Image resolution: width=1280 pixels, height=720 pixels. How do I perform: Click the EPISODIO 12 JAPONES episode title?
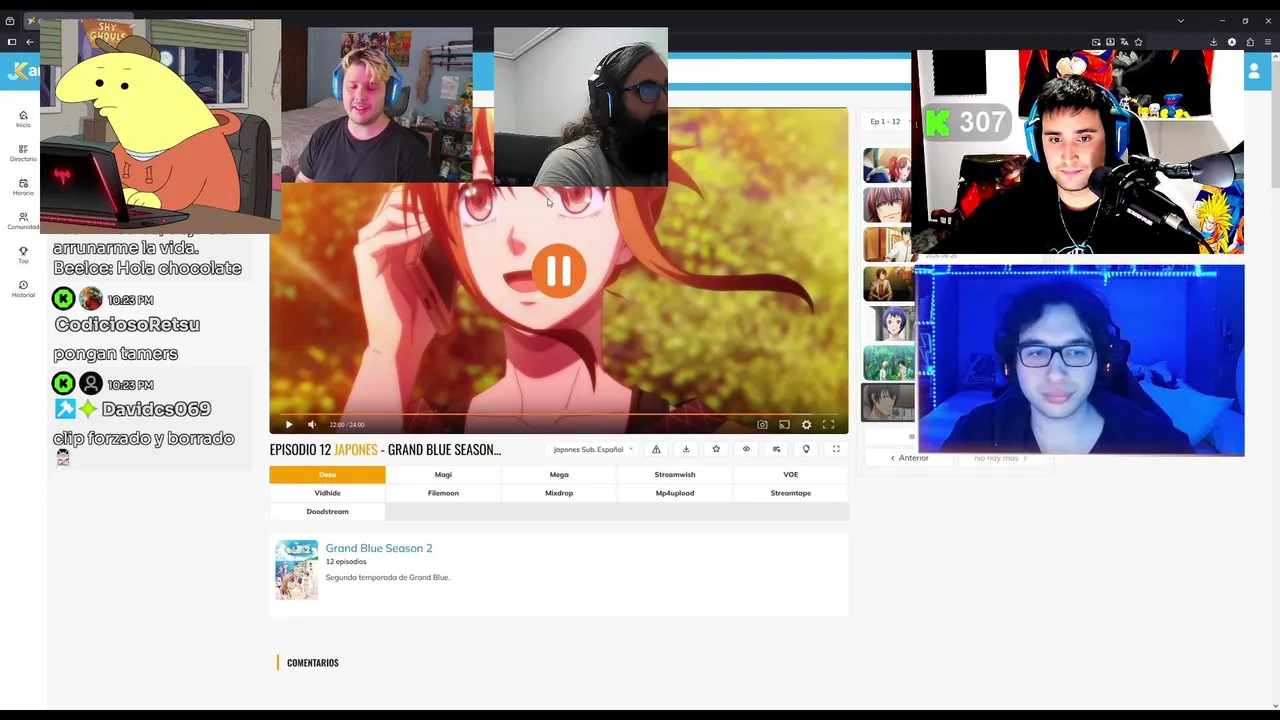point(385,450)
